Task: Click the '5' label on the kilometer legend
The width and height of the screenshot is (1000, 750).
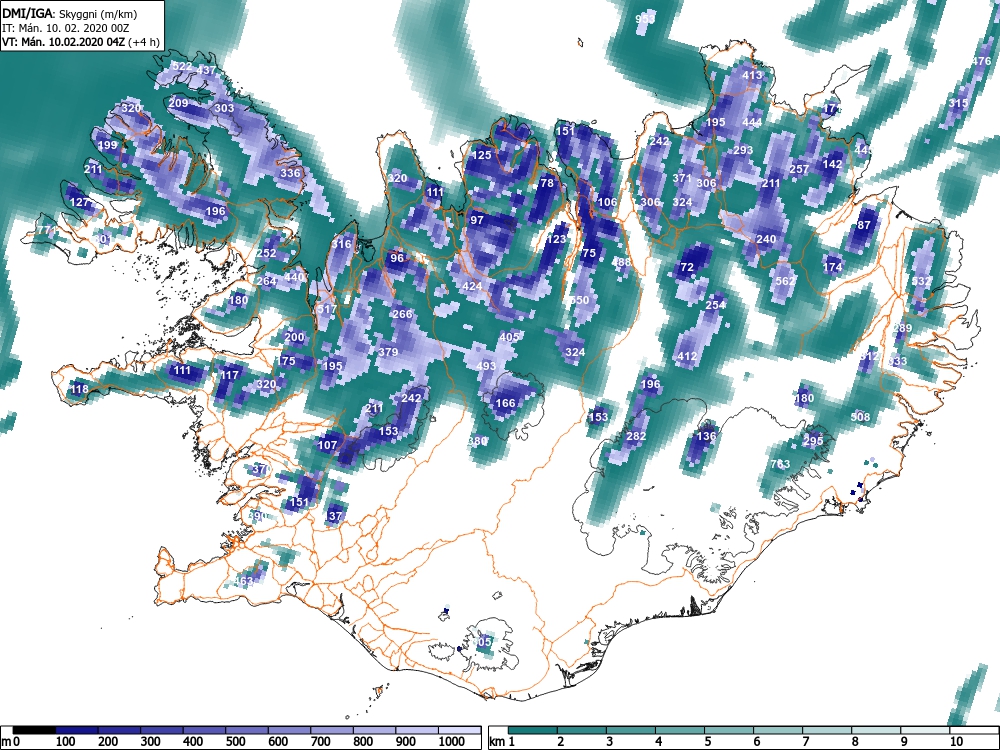Action: point(707,742)
